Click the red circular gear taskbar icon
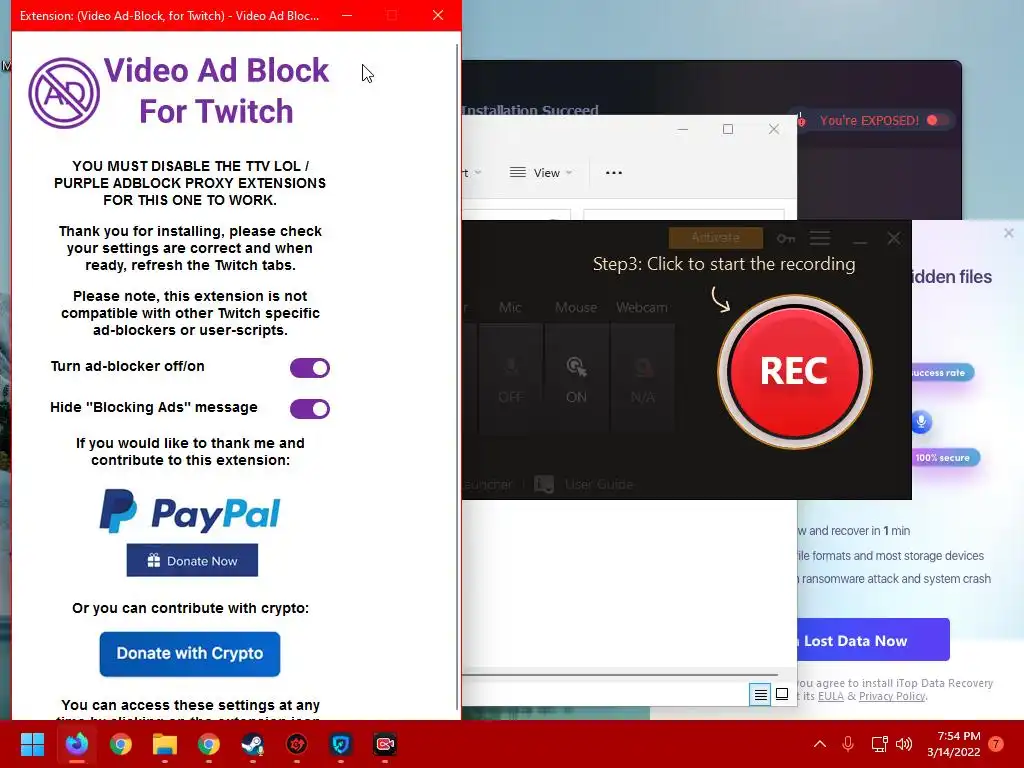Image resolution: width=1024 pixels, height=768 pixels. click(297, 744)
